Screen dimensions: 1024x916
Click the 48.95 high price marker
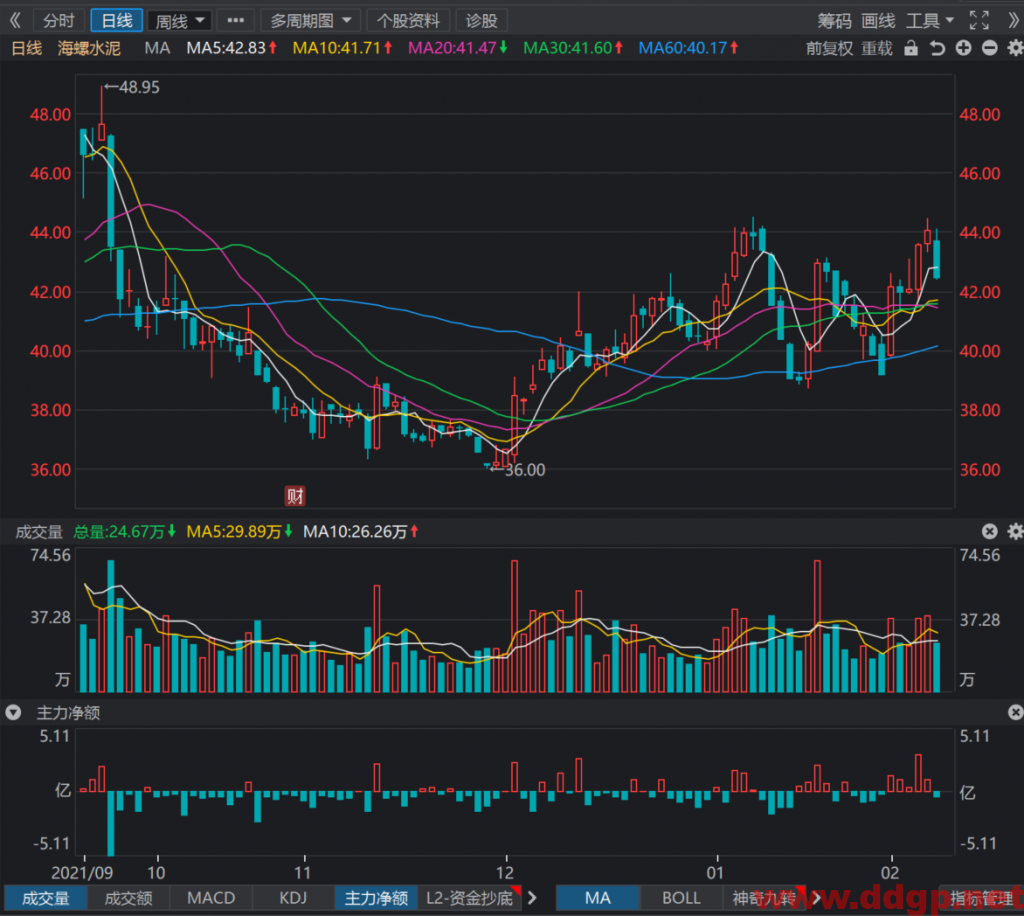[x=133, y=87]
